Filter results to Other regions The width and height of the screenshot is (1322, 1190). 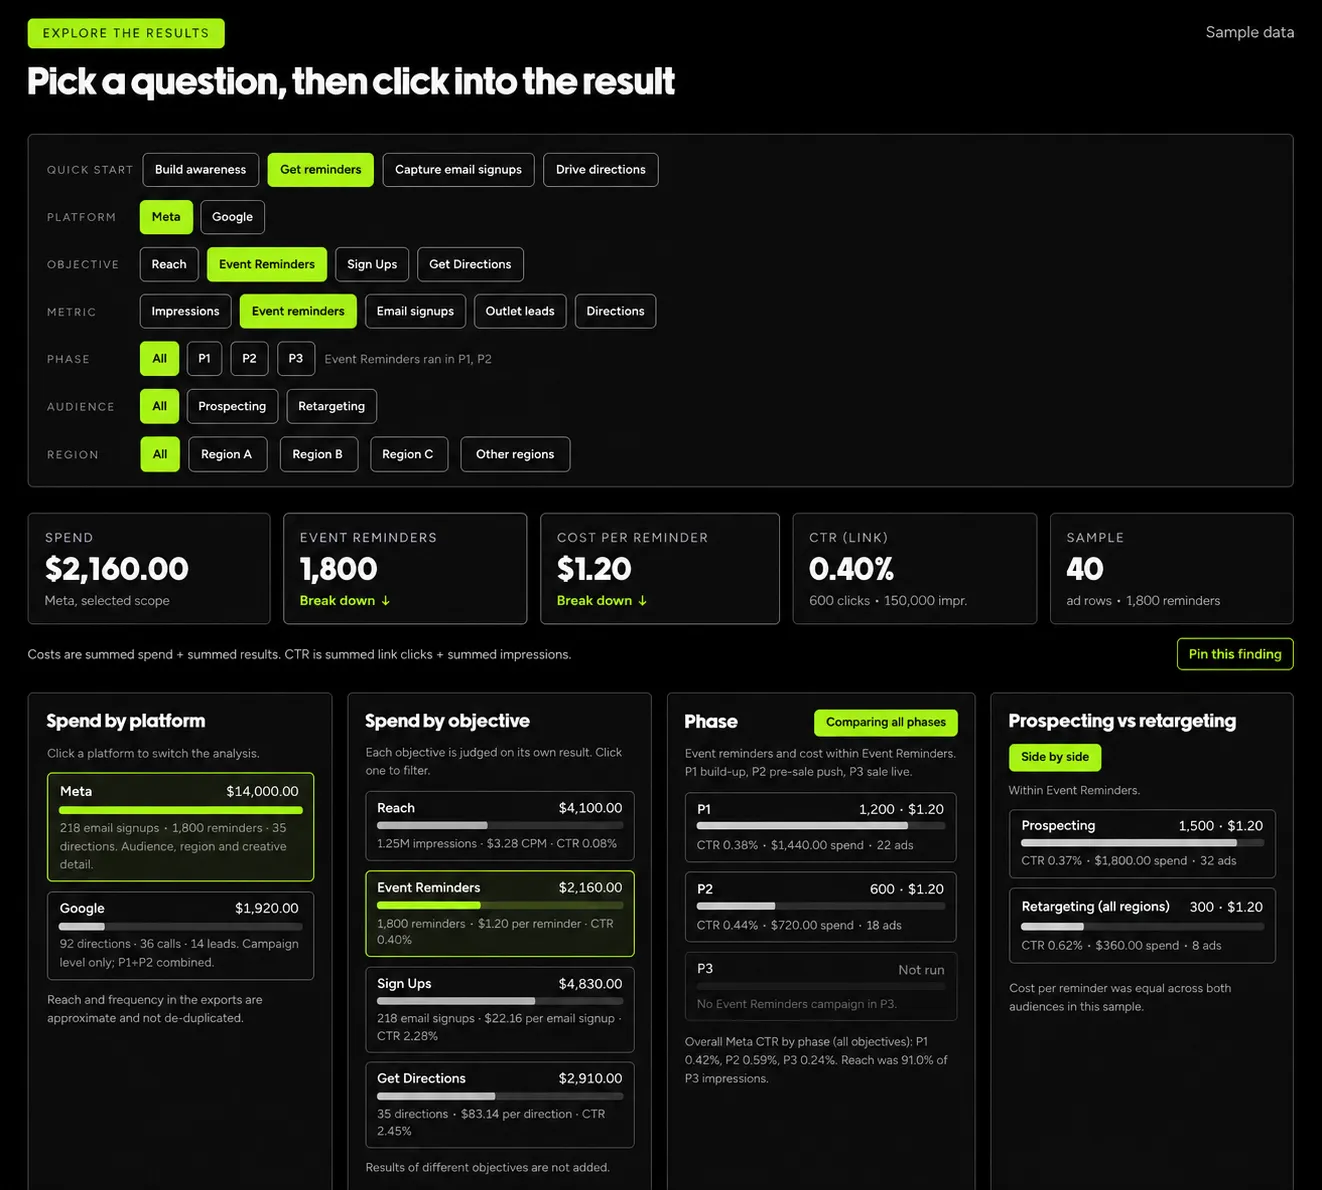pos(515,454)
